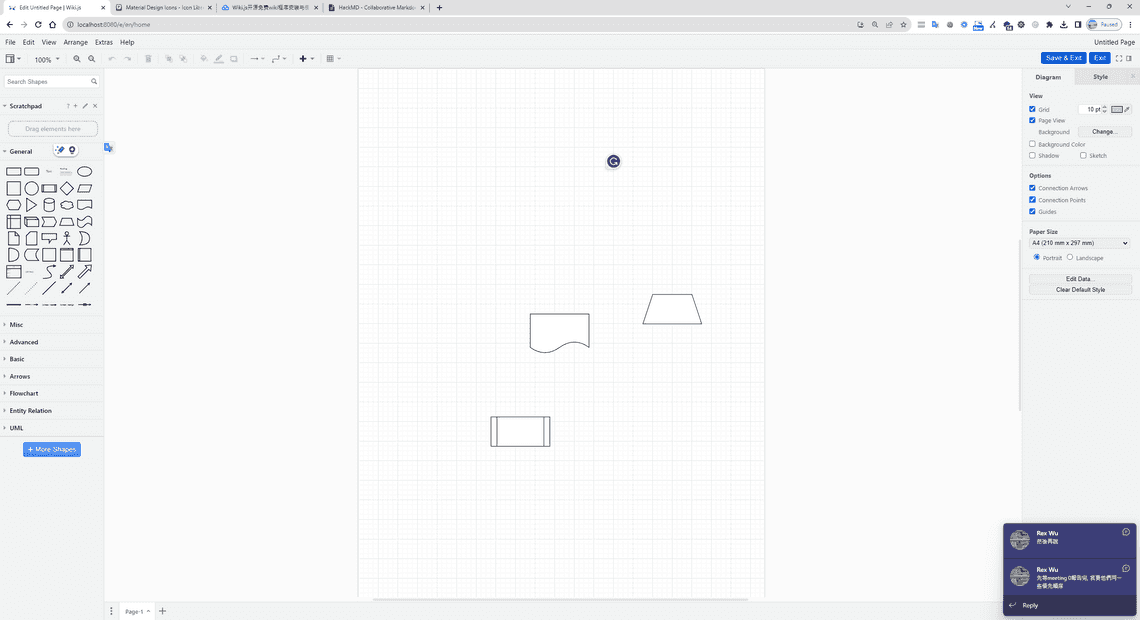Viewport: 1140px width, 620px height.
Task: Click the undo arrow in toolbar
Action: pyautogui.click(x=112, y=59)
